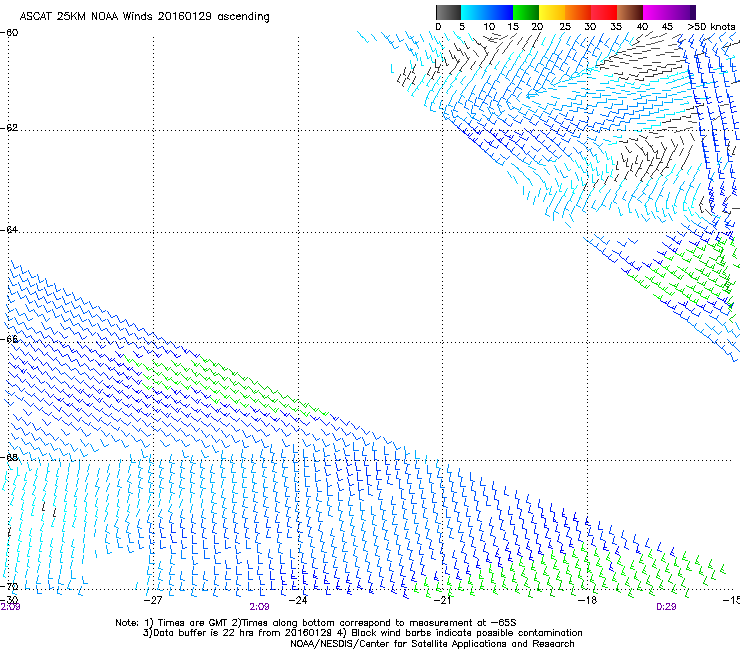The height and width of the screenshot is (650, 740).
Task: Select the gray 0-5 knots color bar segment
Action: [x=448, y=12]
